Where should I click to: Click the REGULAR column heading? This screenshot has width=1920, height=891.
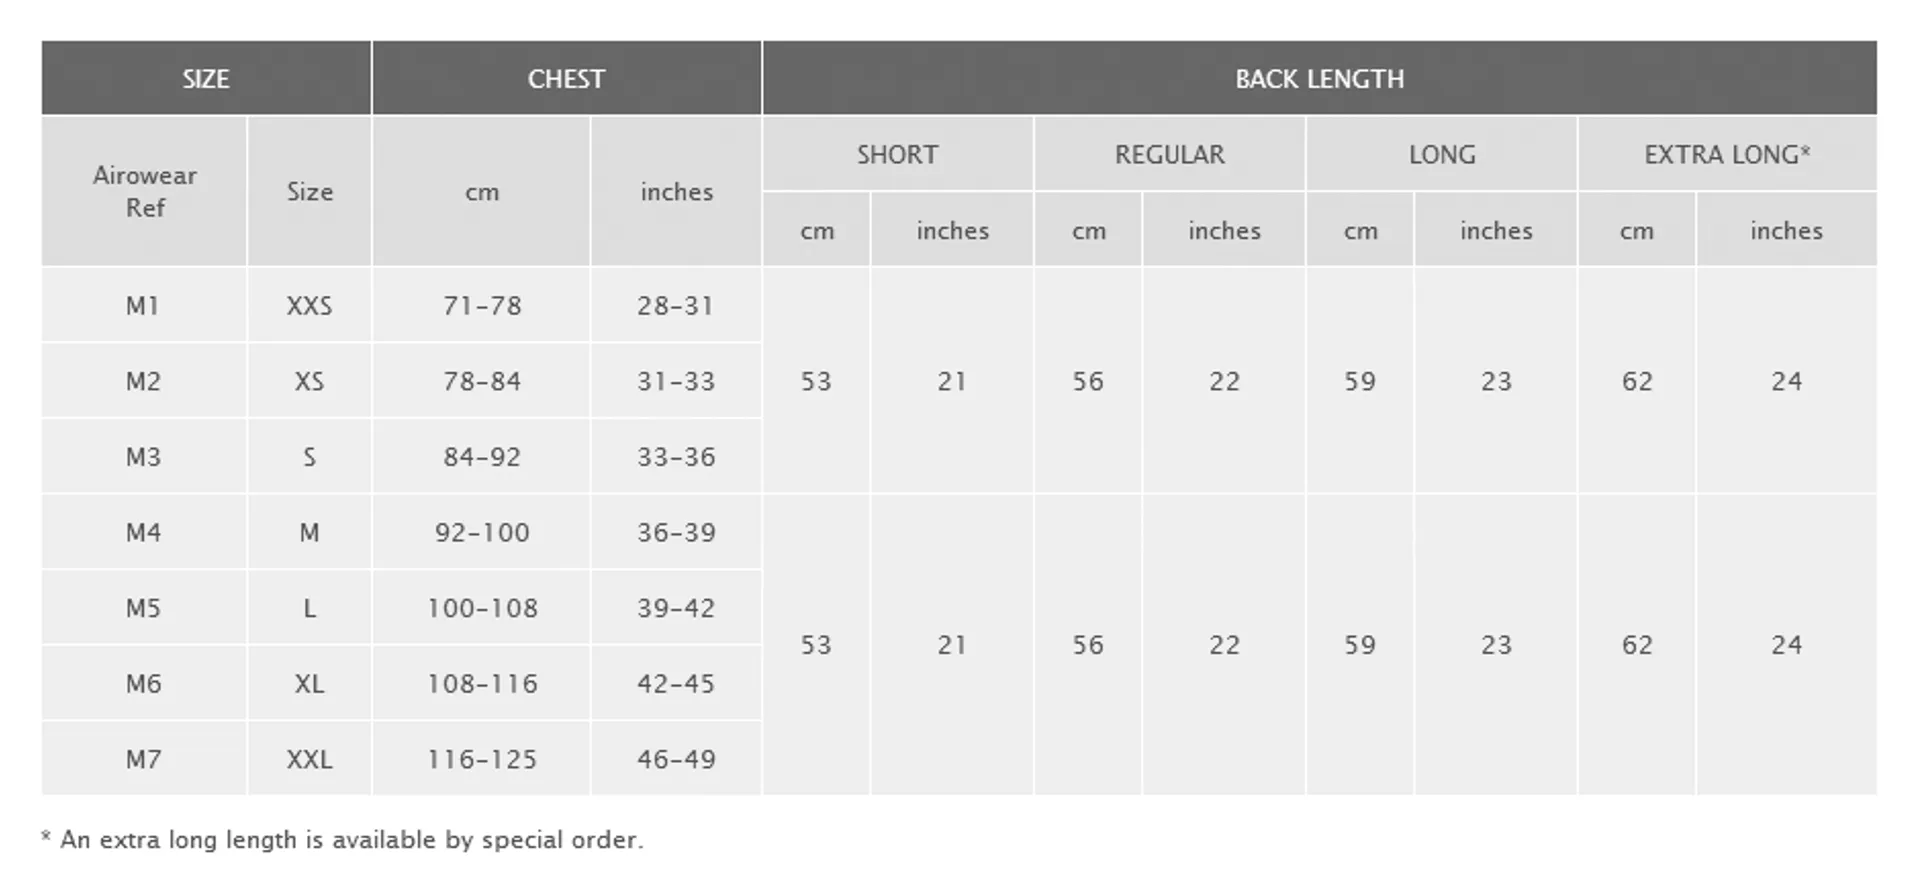point(1169,154)
